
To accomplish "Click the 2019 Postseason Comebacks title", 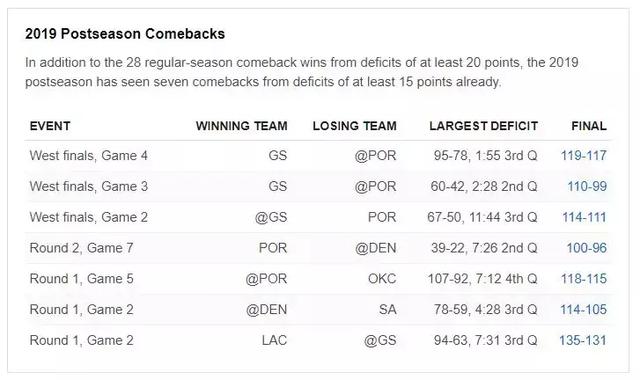I will pyautogui.click(x=125, y=34).
